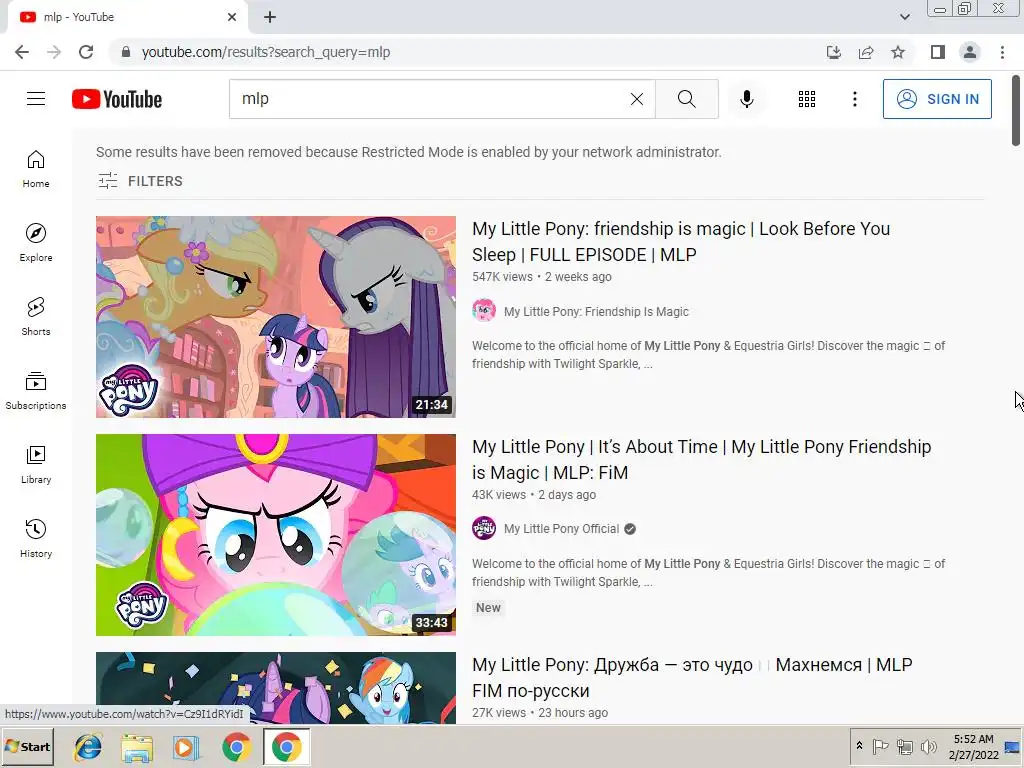This screenshot has height=768, width=1024.
Task: Toggle the Chrome side panel
Action: (938, 52)
